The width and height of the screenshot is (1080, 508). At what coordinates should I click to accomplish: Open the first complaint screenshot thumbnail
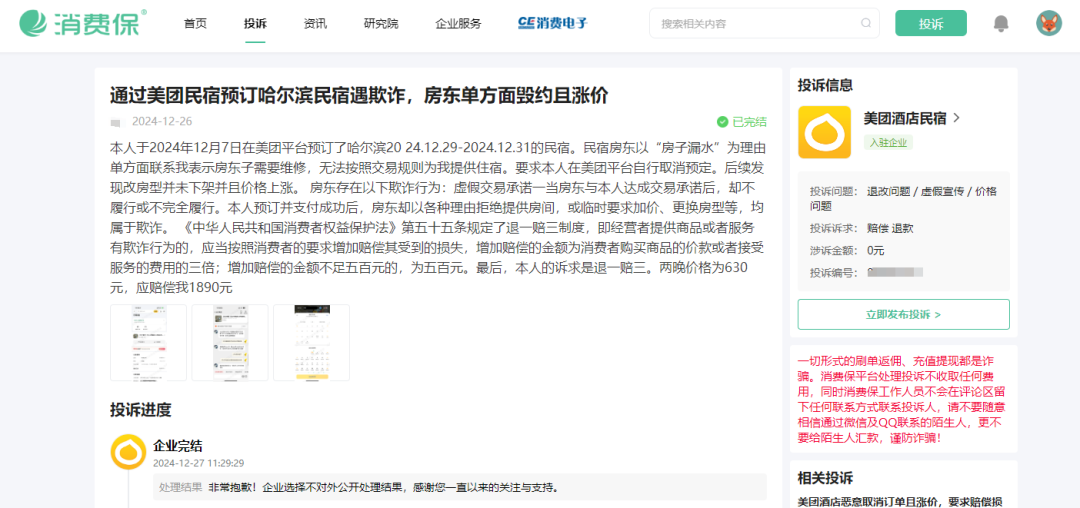[148, 342]
